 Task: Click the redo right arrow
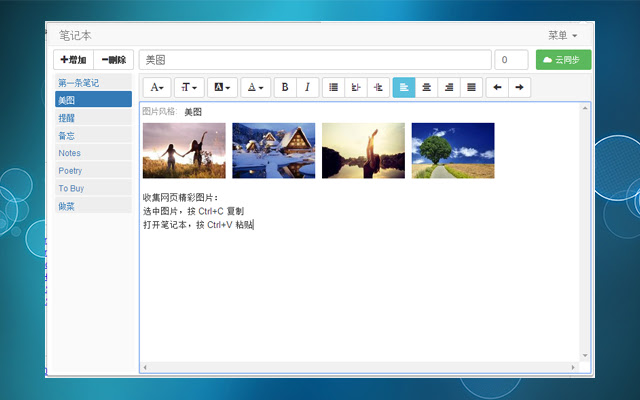click(x=520, y=87)
